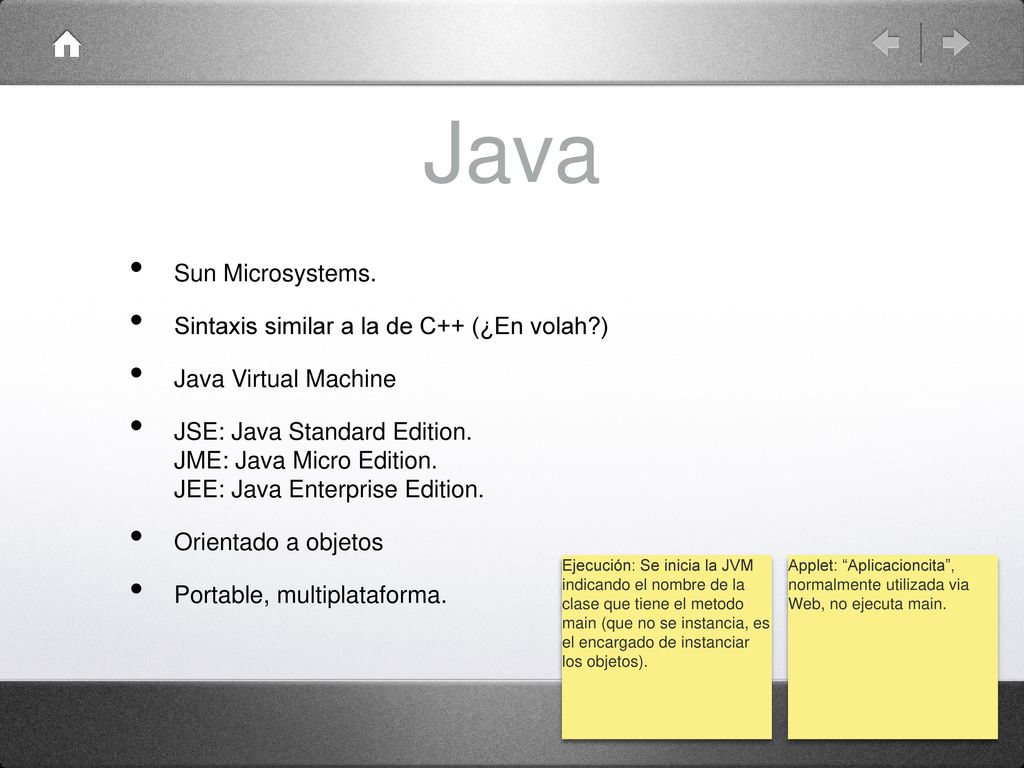Click the 'JME: Java Micro Edition.' line

[305, 460]
